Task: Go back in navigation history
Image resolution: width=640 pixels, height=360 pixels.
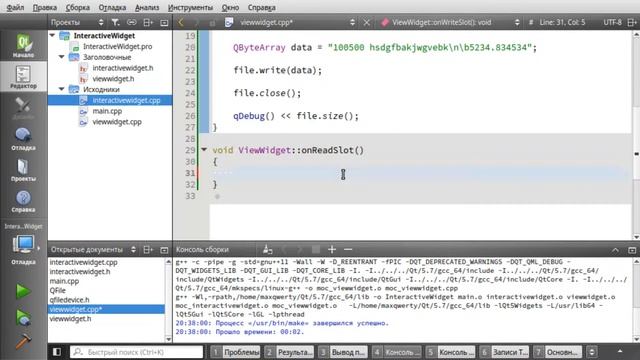Action: click(181, 22)
